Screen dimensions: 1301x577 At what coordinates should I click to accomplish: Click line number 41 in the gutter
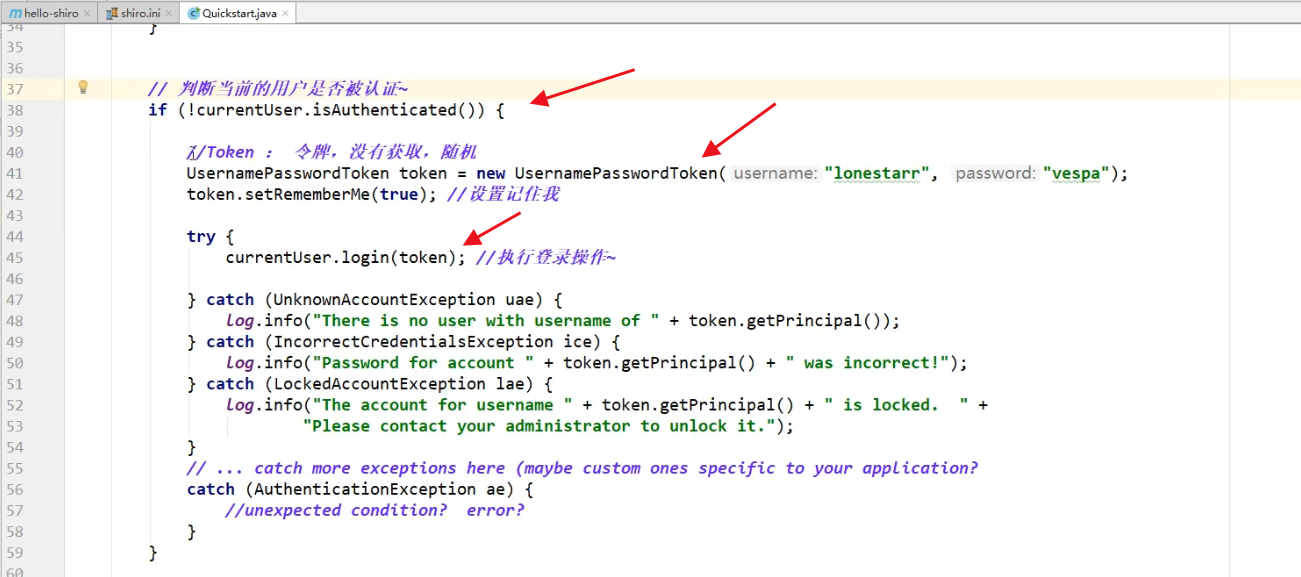click(14, 173)
